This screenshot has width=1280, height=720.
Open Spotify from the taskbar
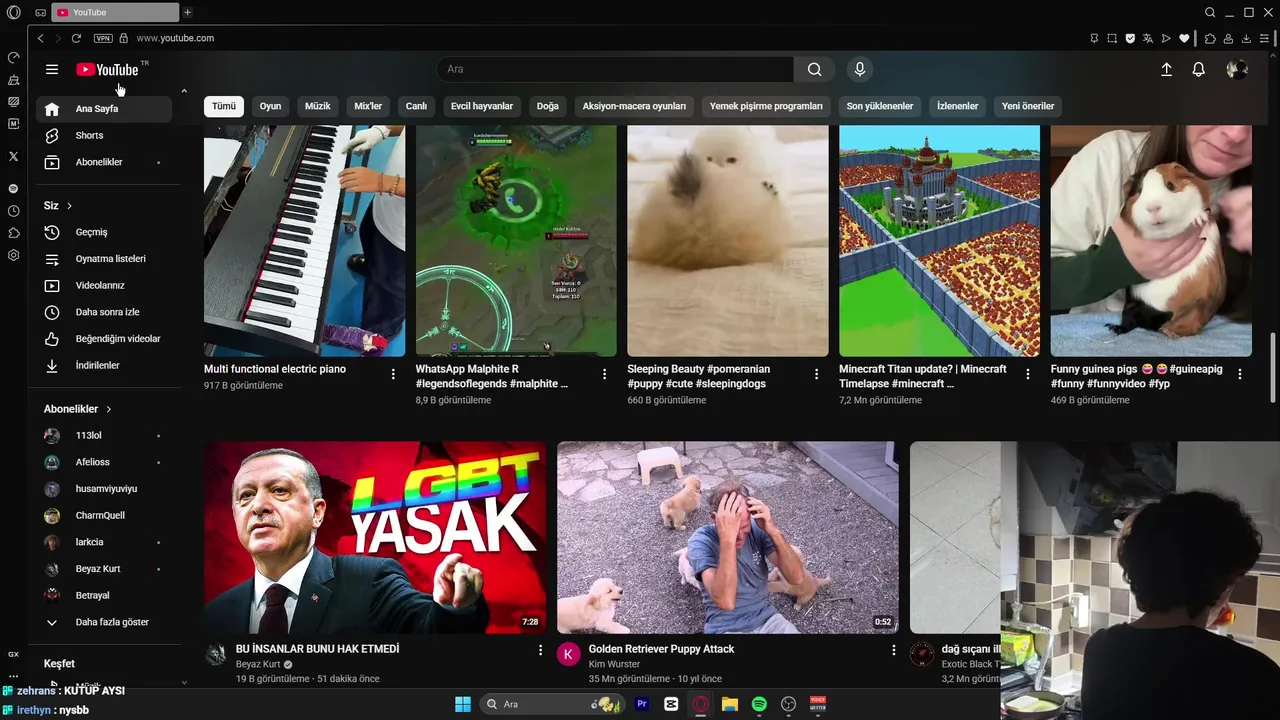pyautogui.click(x=759, y=704)
